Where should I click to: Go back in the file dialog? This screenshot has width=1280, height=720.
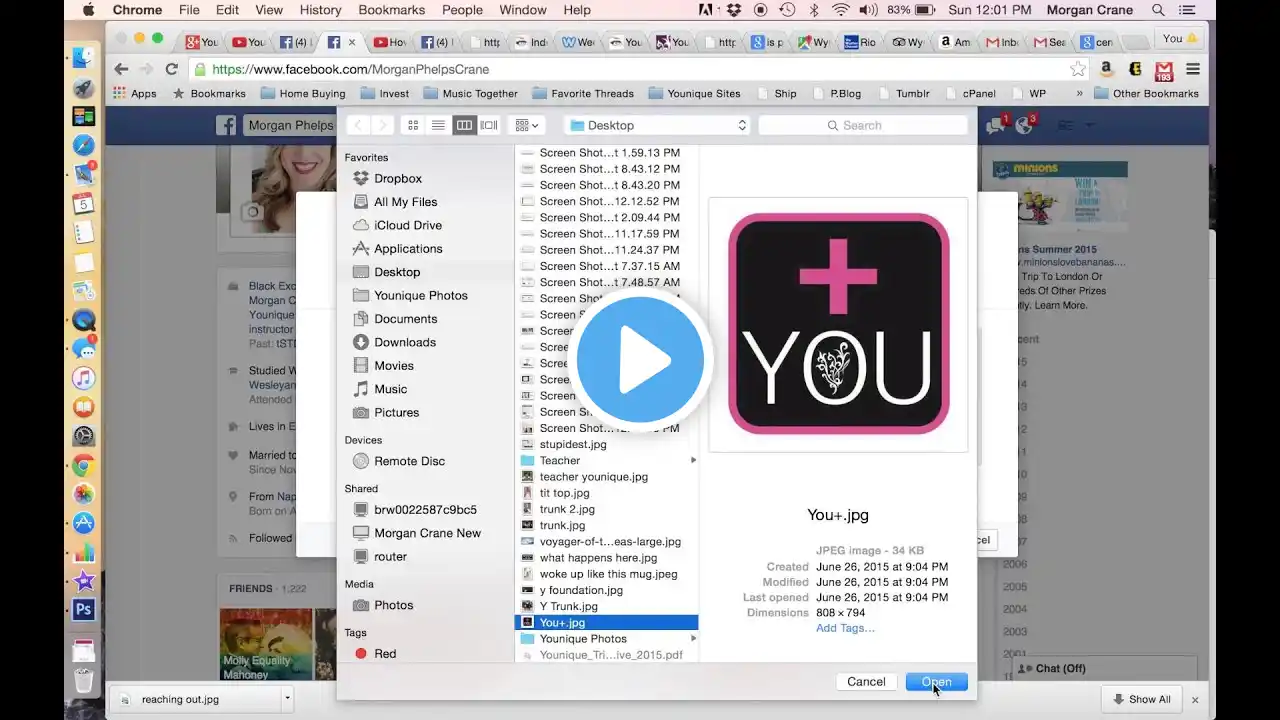[358, 125]
